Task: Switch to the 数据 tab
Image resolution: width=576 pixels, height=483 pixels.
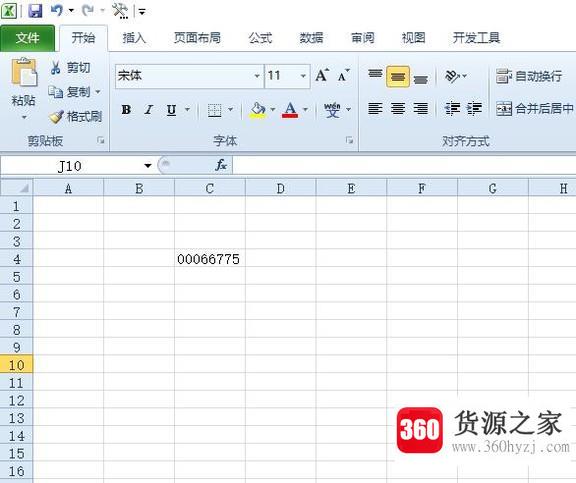Action: 311,38
